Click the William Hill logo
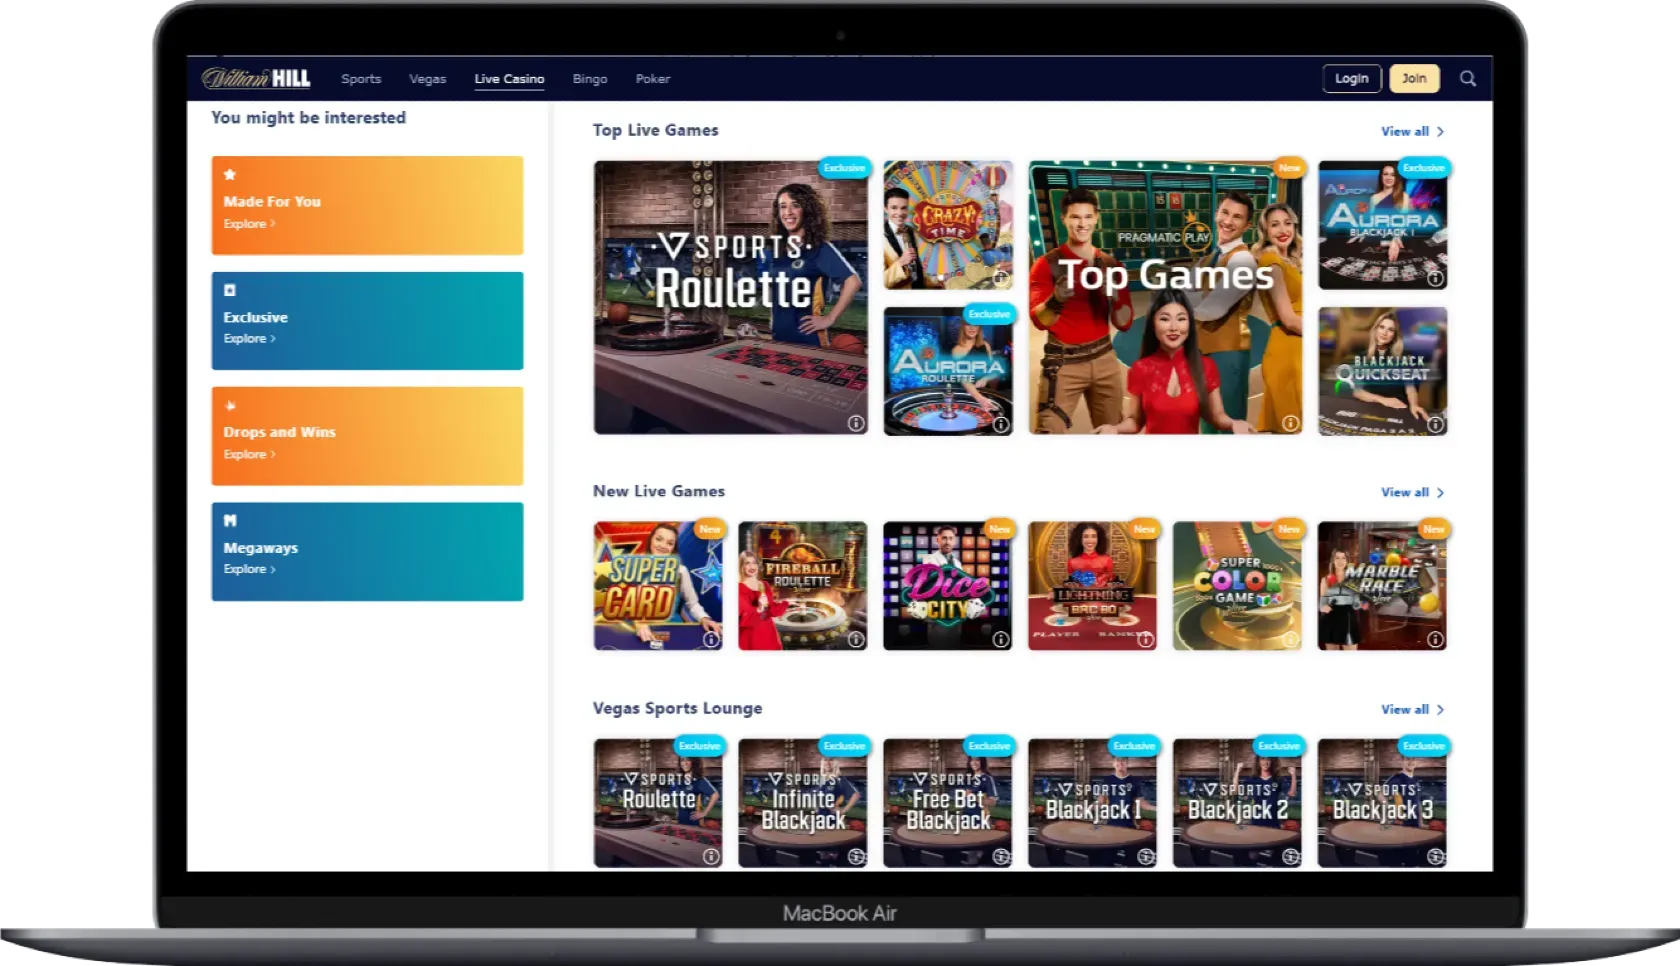Image resolution: width=1680 pixels, height=966 pixels. 256,78
